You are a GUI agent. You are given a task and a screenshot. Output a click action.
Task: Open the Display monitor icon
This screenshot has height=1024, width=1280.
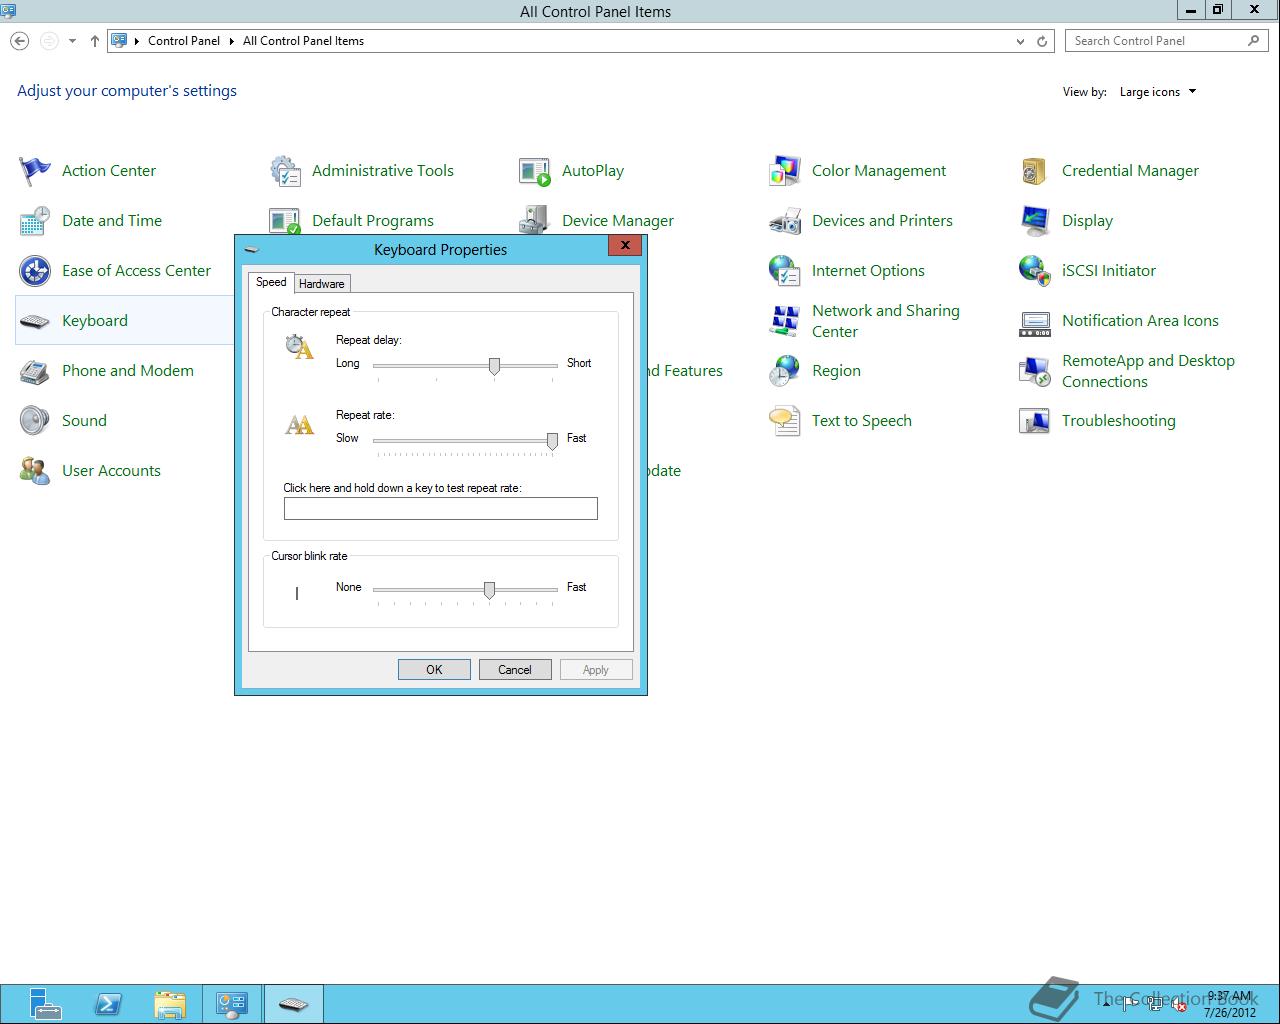(1035, 221)
